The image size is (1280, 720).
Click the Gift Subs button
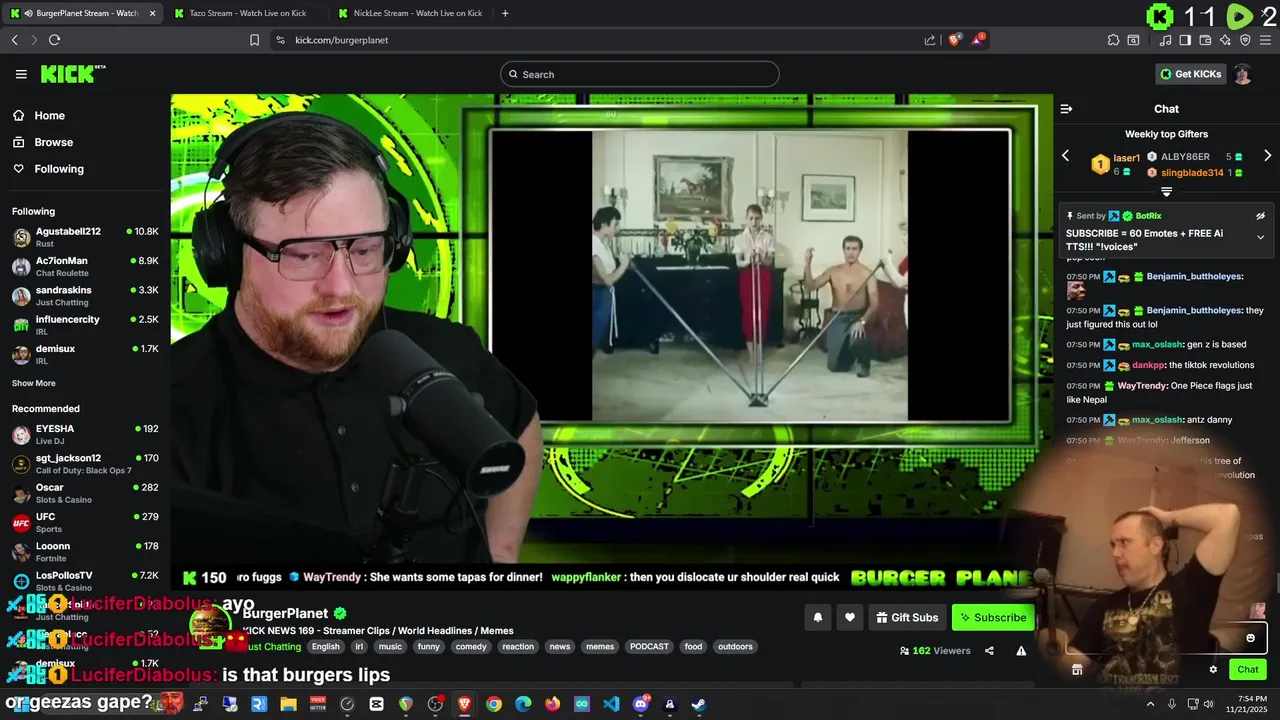click(906, 617)
